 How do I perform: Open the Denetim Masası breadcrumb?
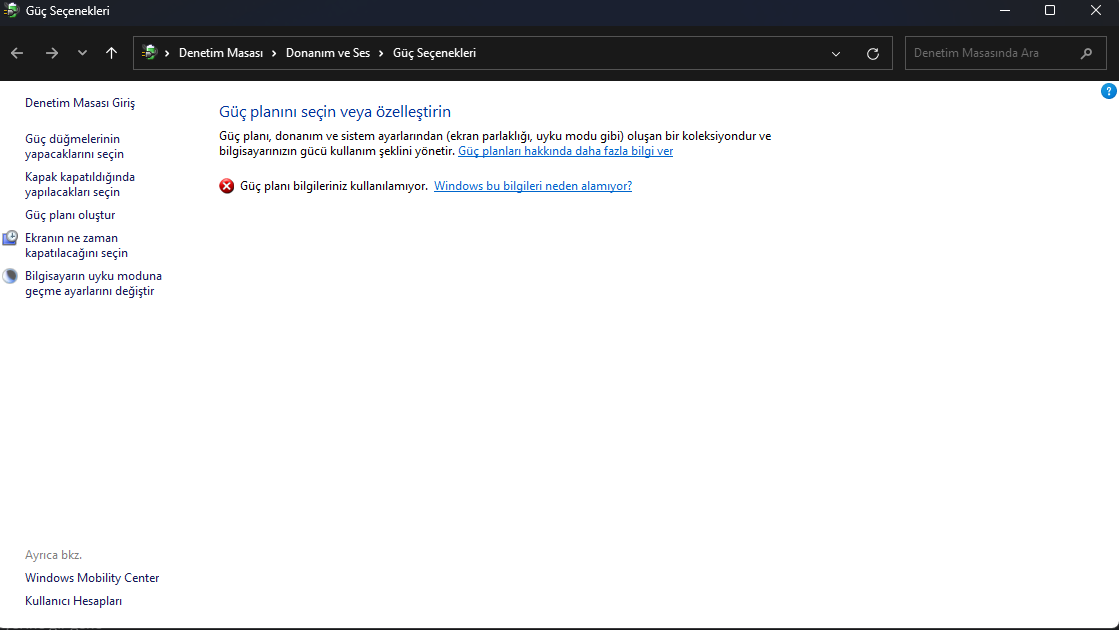coord(221,53)
